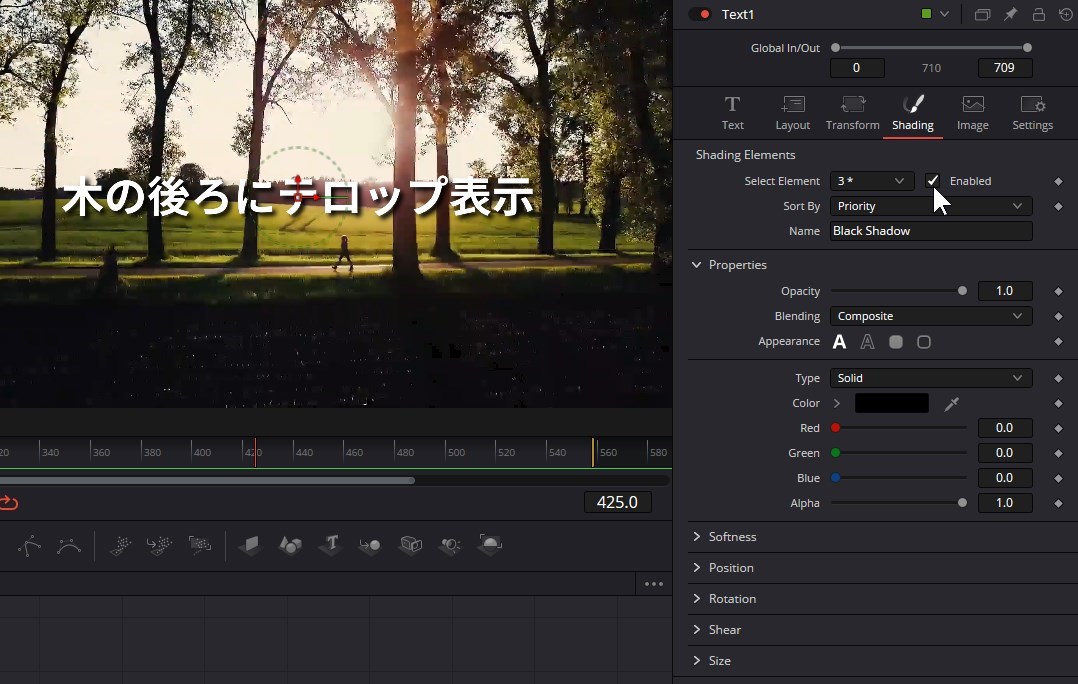Uncheck the Enabled checkbox

(932, 181)
